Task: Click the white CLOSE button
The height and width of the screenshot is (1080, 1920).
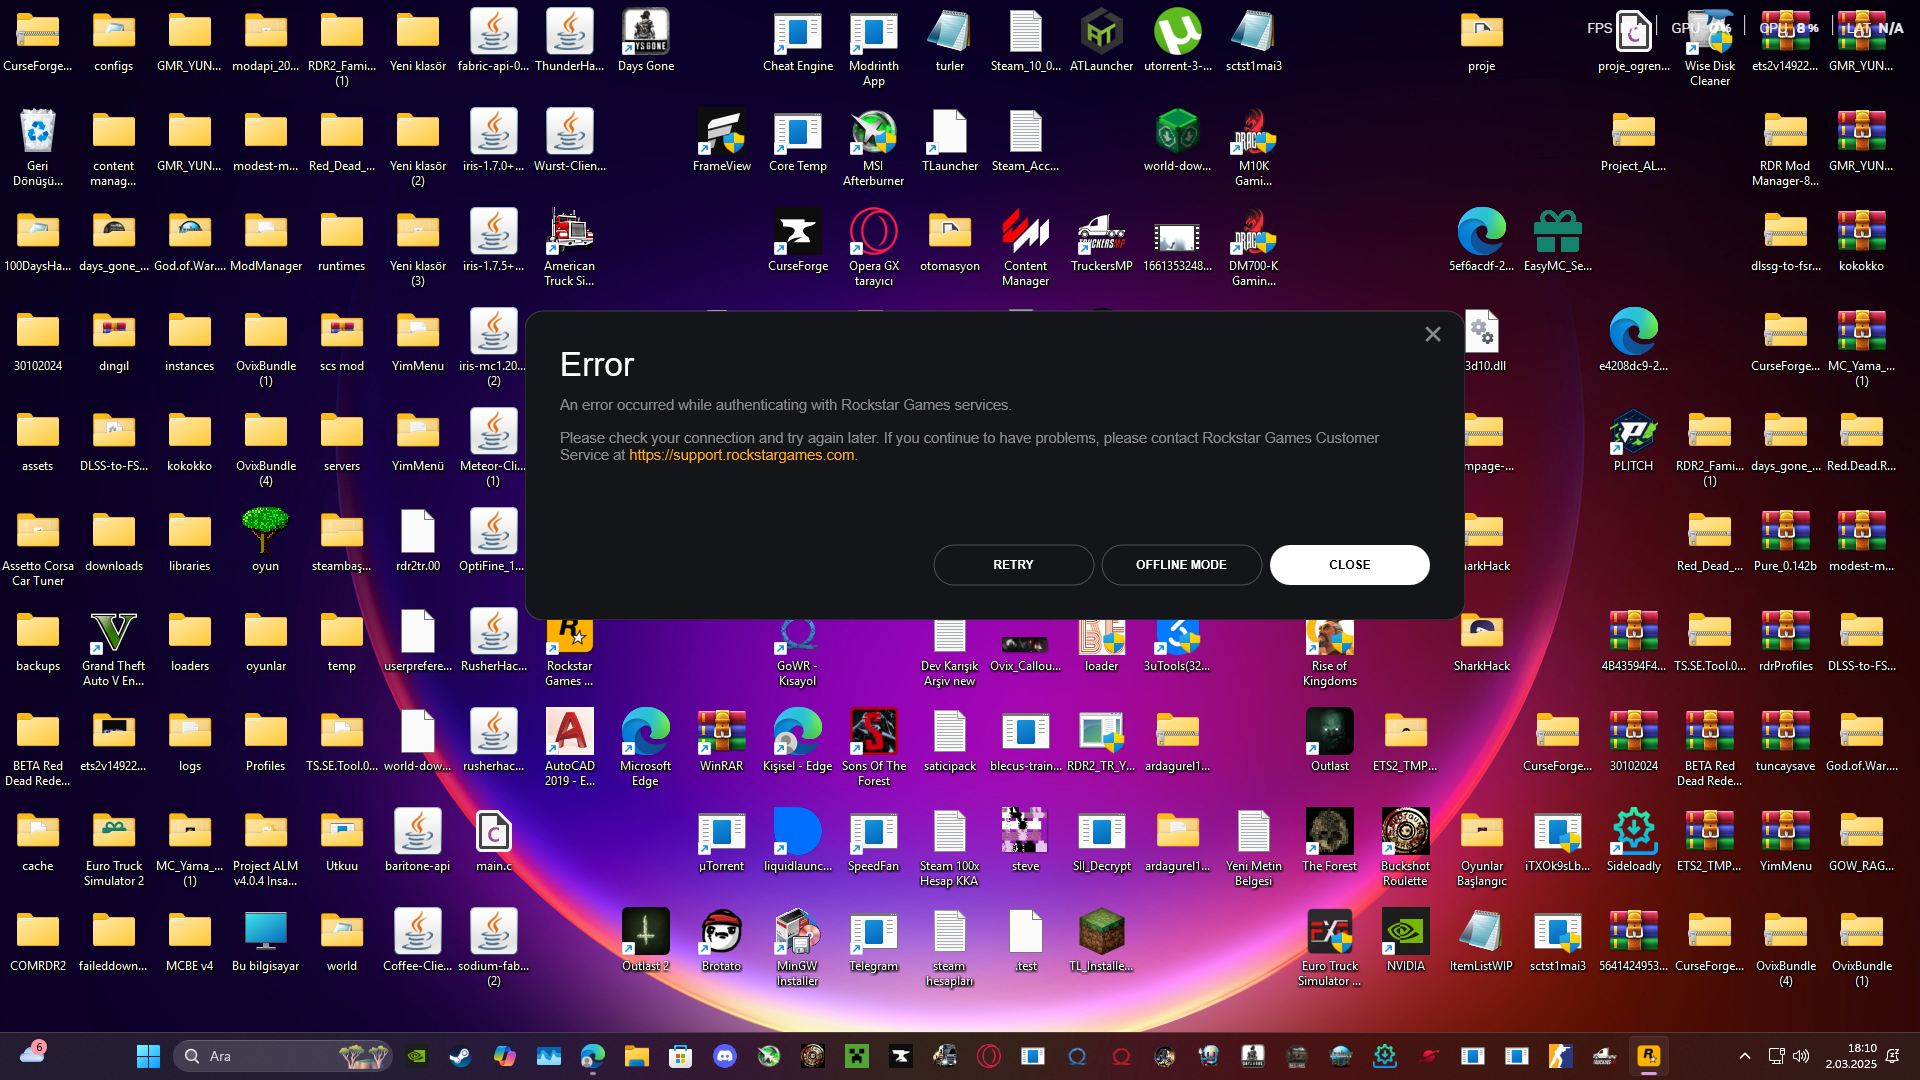Action: 1349,565
